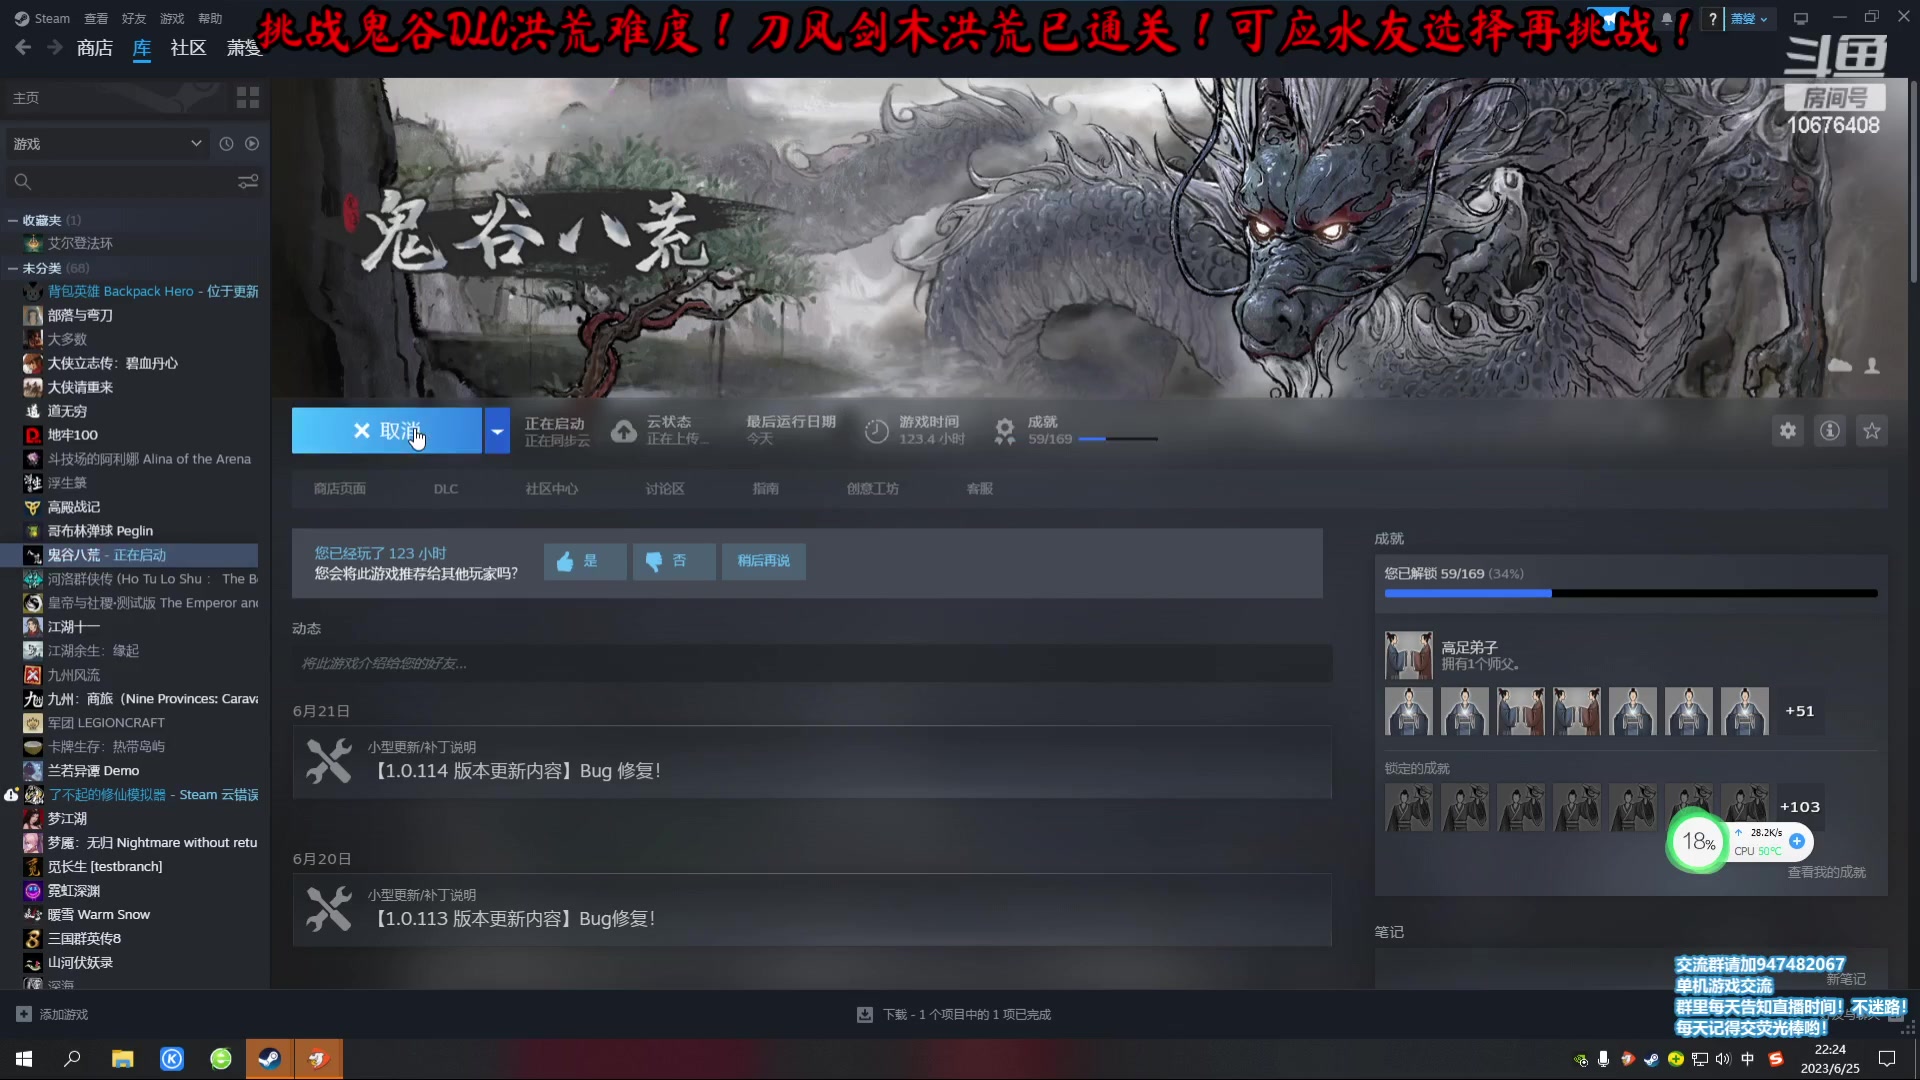Open Windows Start menu
This screenshot has height=1080, width=1920.
24,1059
